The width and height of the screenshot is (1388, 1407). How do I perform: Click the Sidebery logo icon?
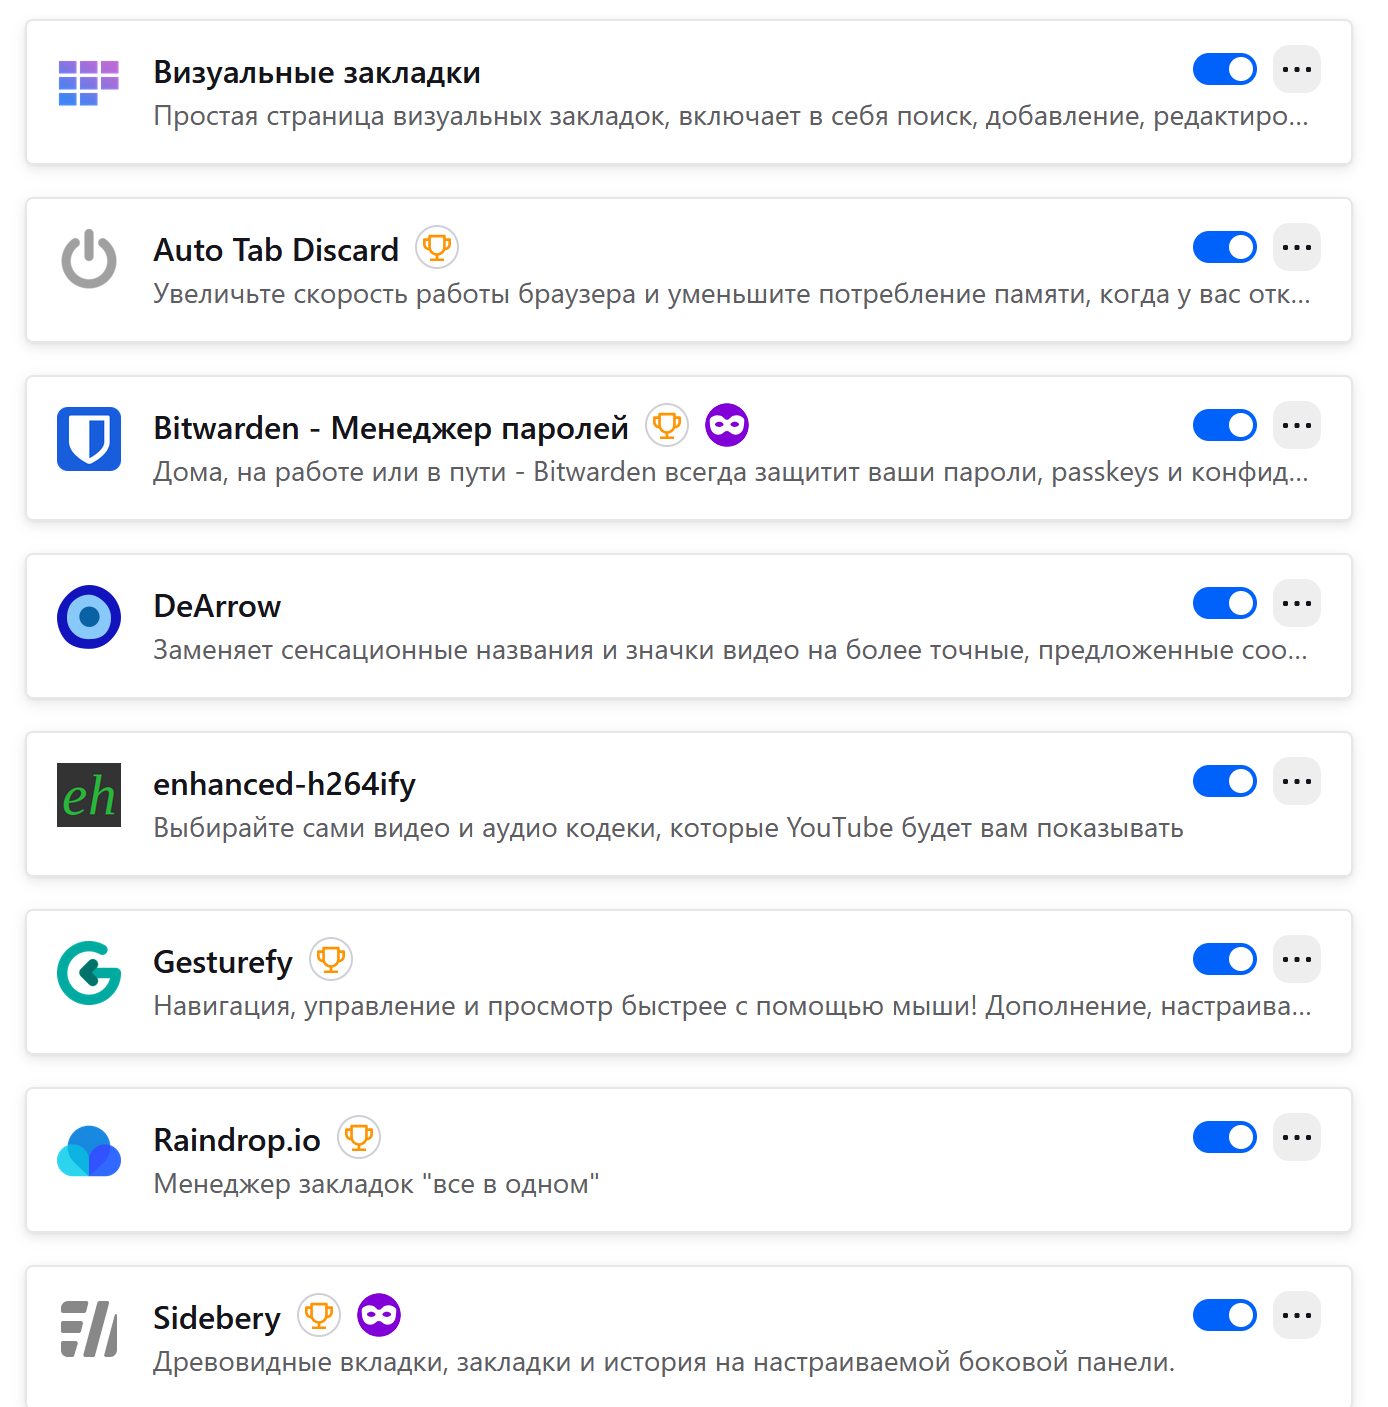tap(88, 1328)
